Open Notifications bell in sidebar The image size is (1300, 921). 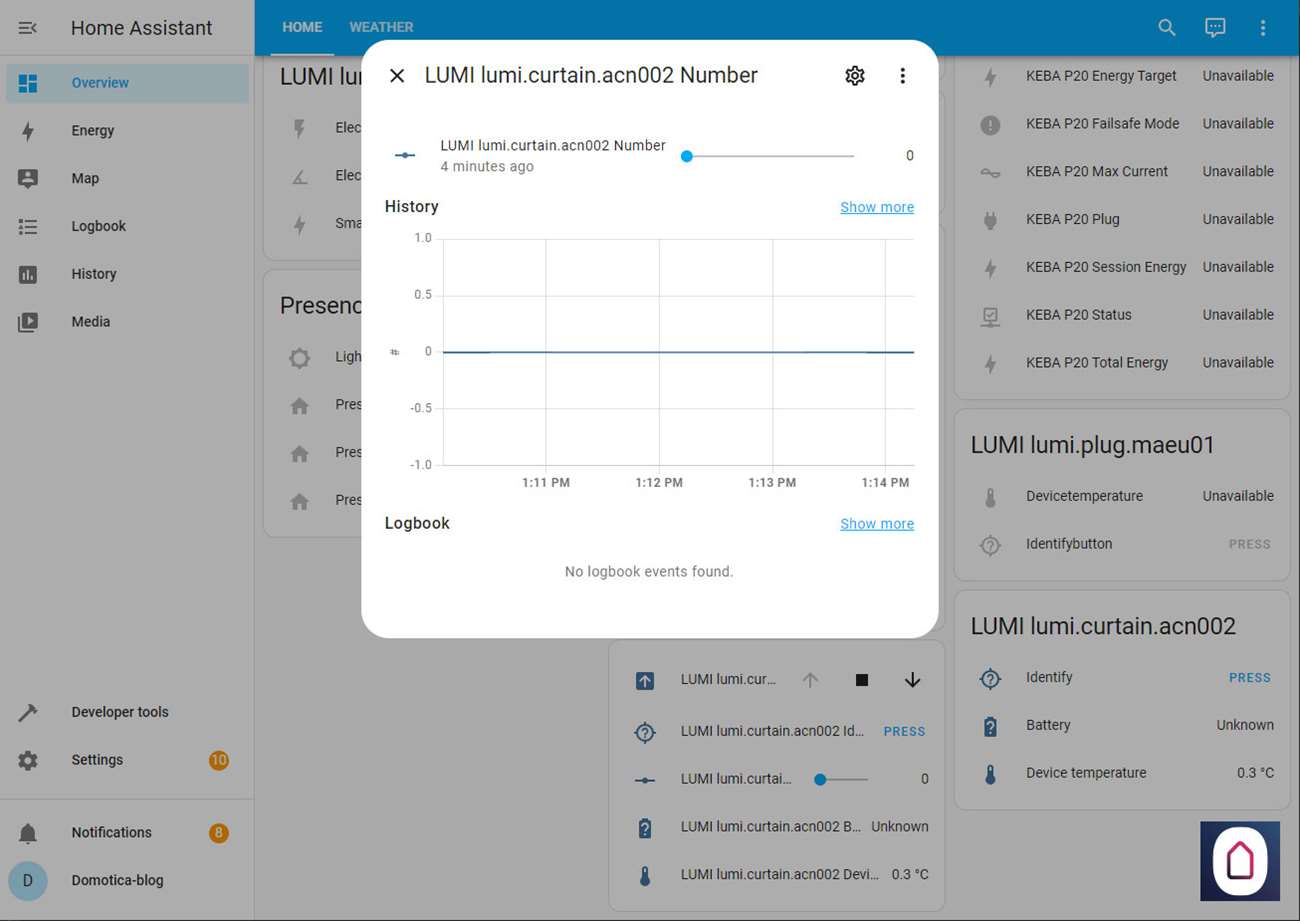(28, 833)
